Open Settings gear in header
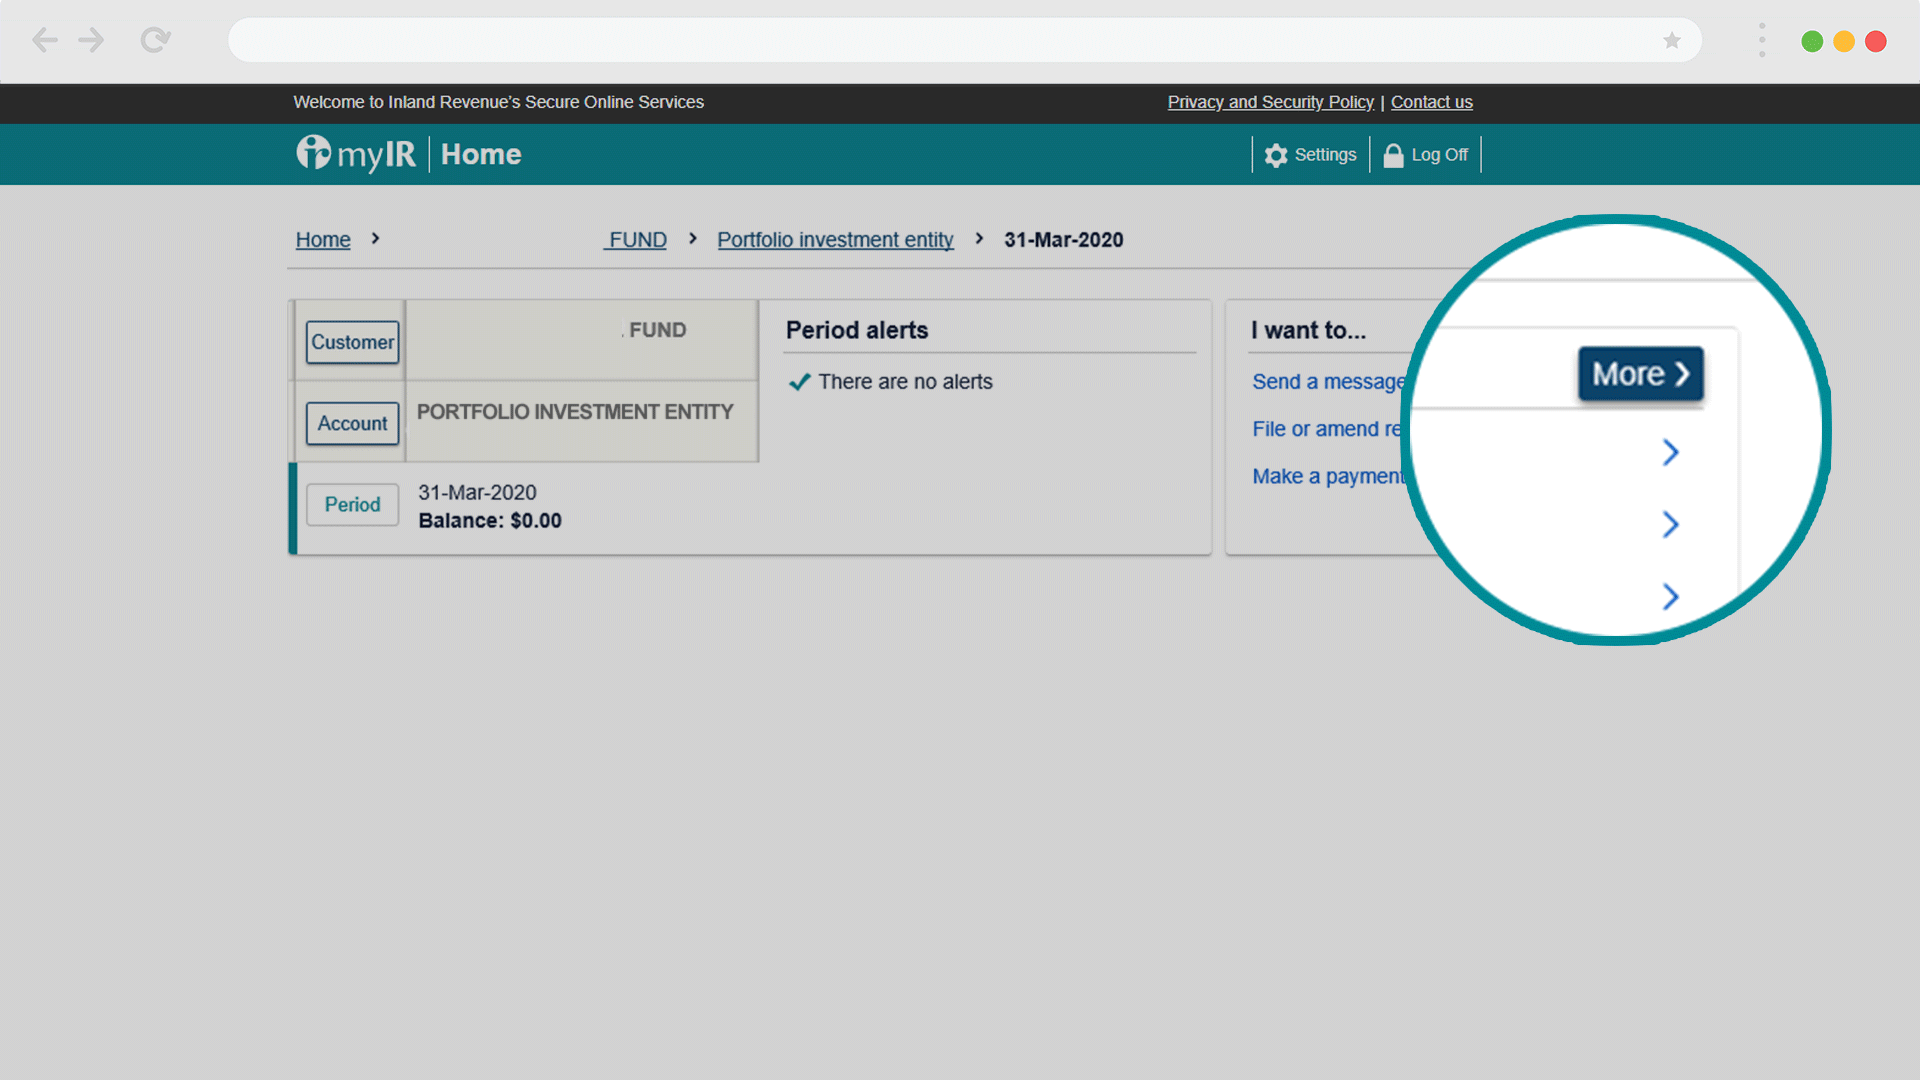 click(1276, 155)
